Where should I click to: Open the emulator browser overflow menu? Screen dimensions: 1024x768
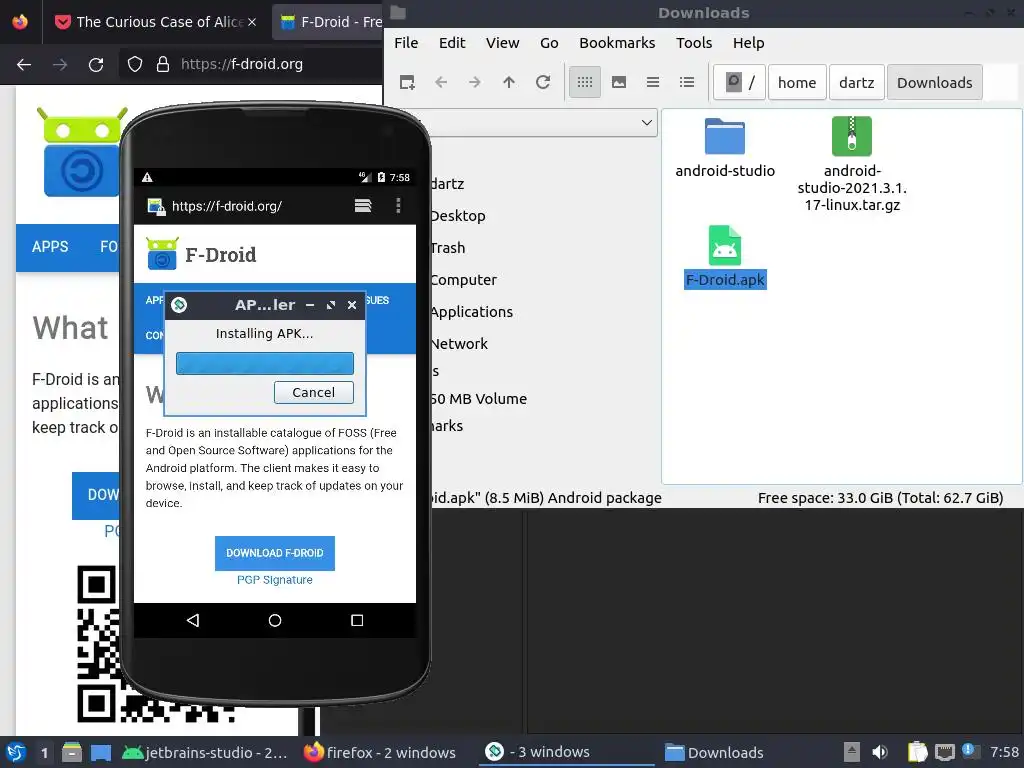pos(398,206)
